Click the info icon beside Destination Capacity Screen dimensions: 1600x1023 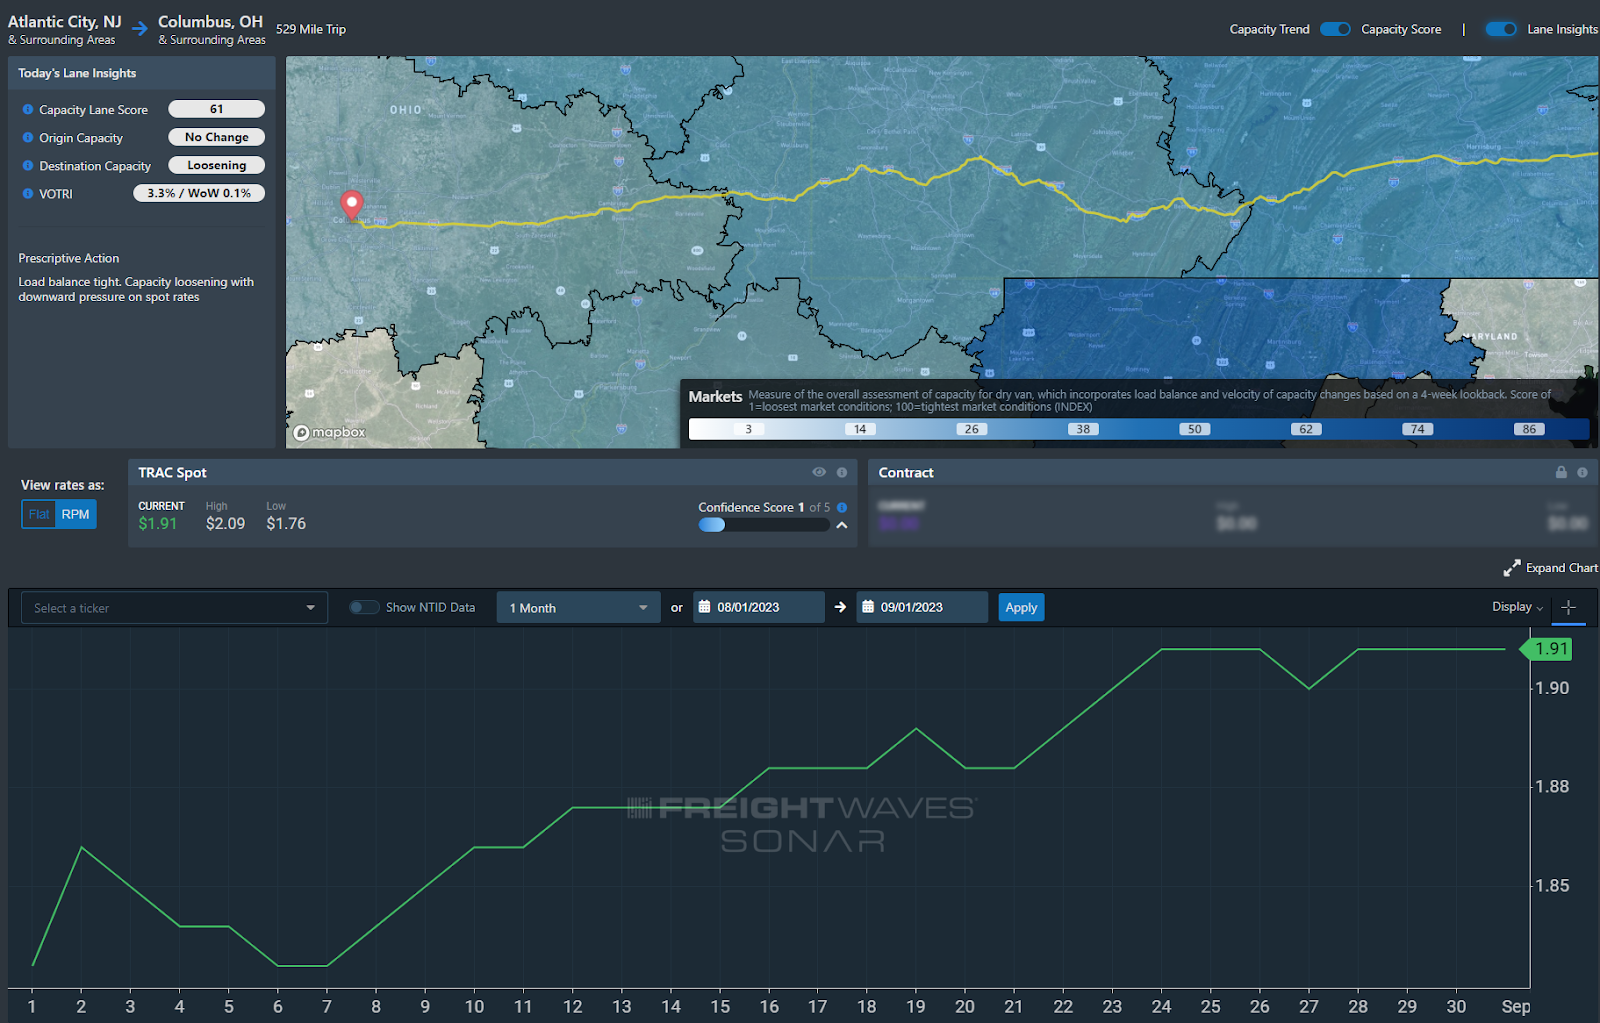tap(28, 166)
